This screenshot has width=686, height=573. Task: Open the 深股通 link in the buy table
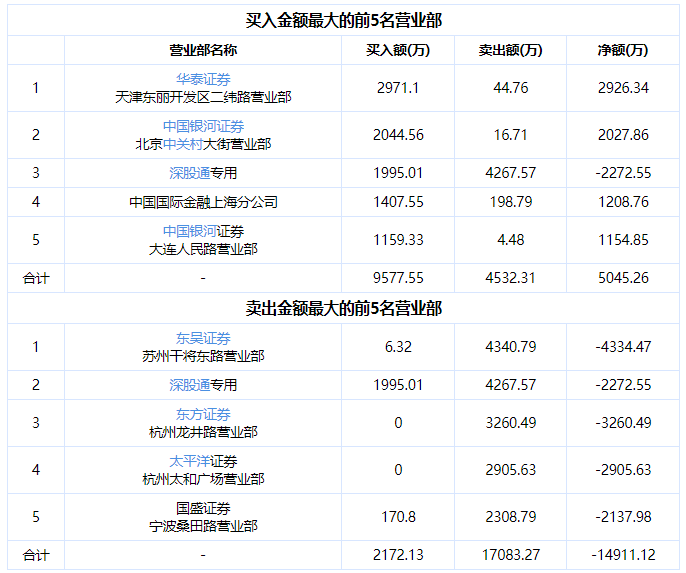(x=189, y=173)
